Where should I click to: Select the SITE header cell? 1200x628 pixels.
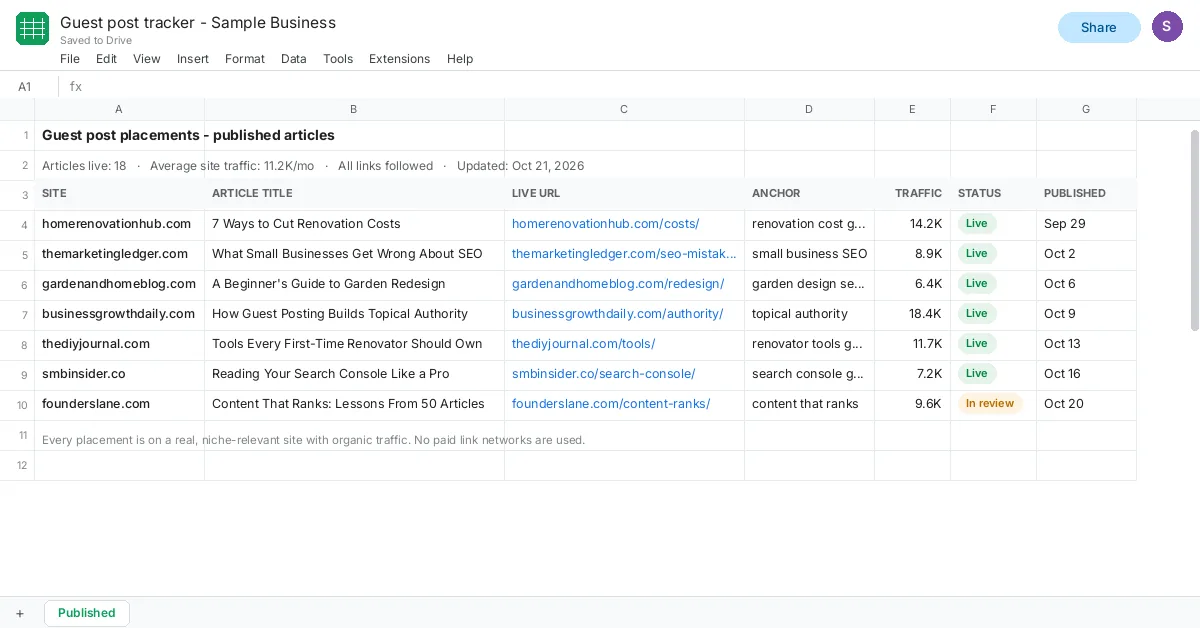[x=119, y=195]
